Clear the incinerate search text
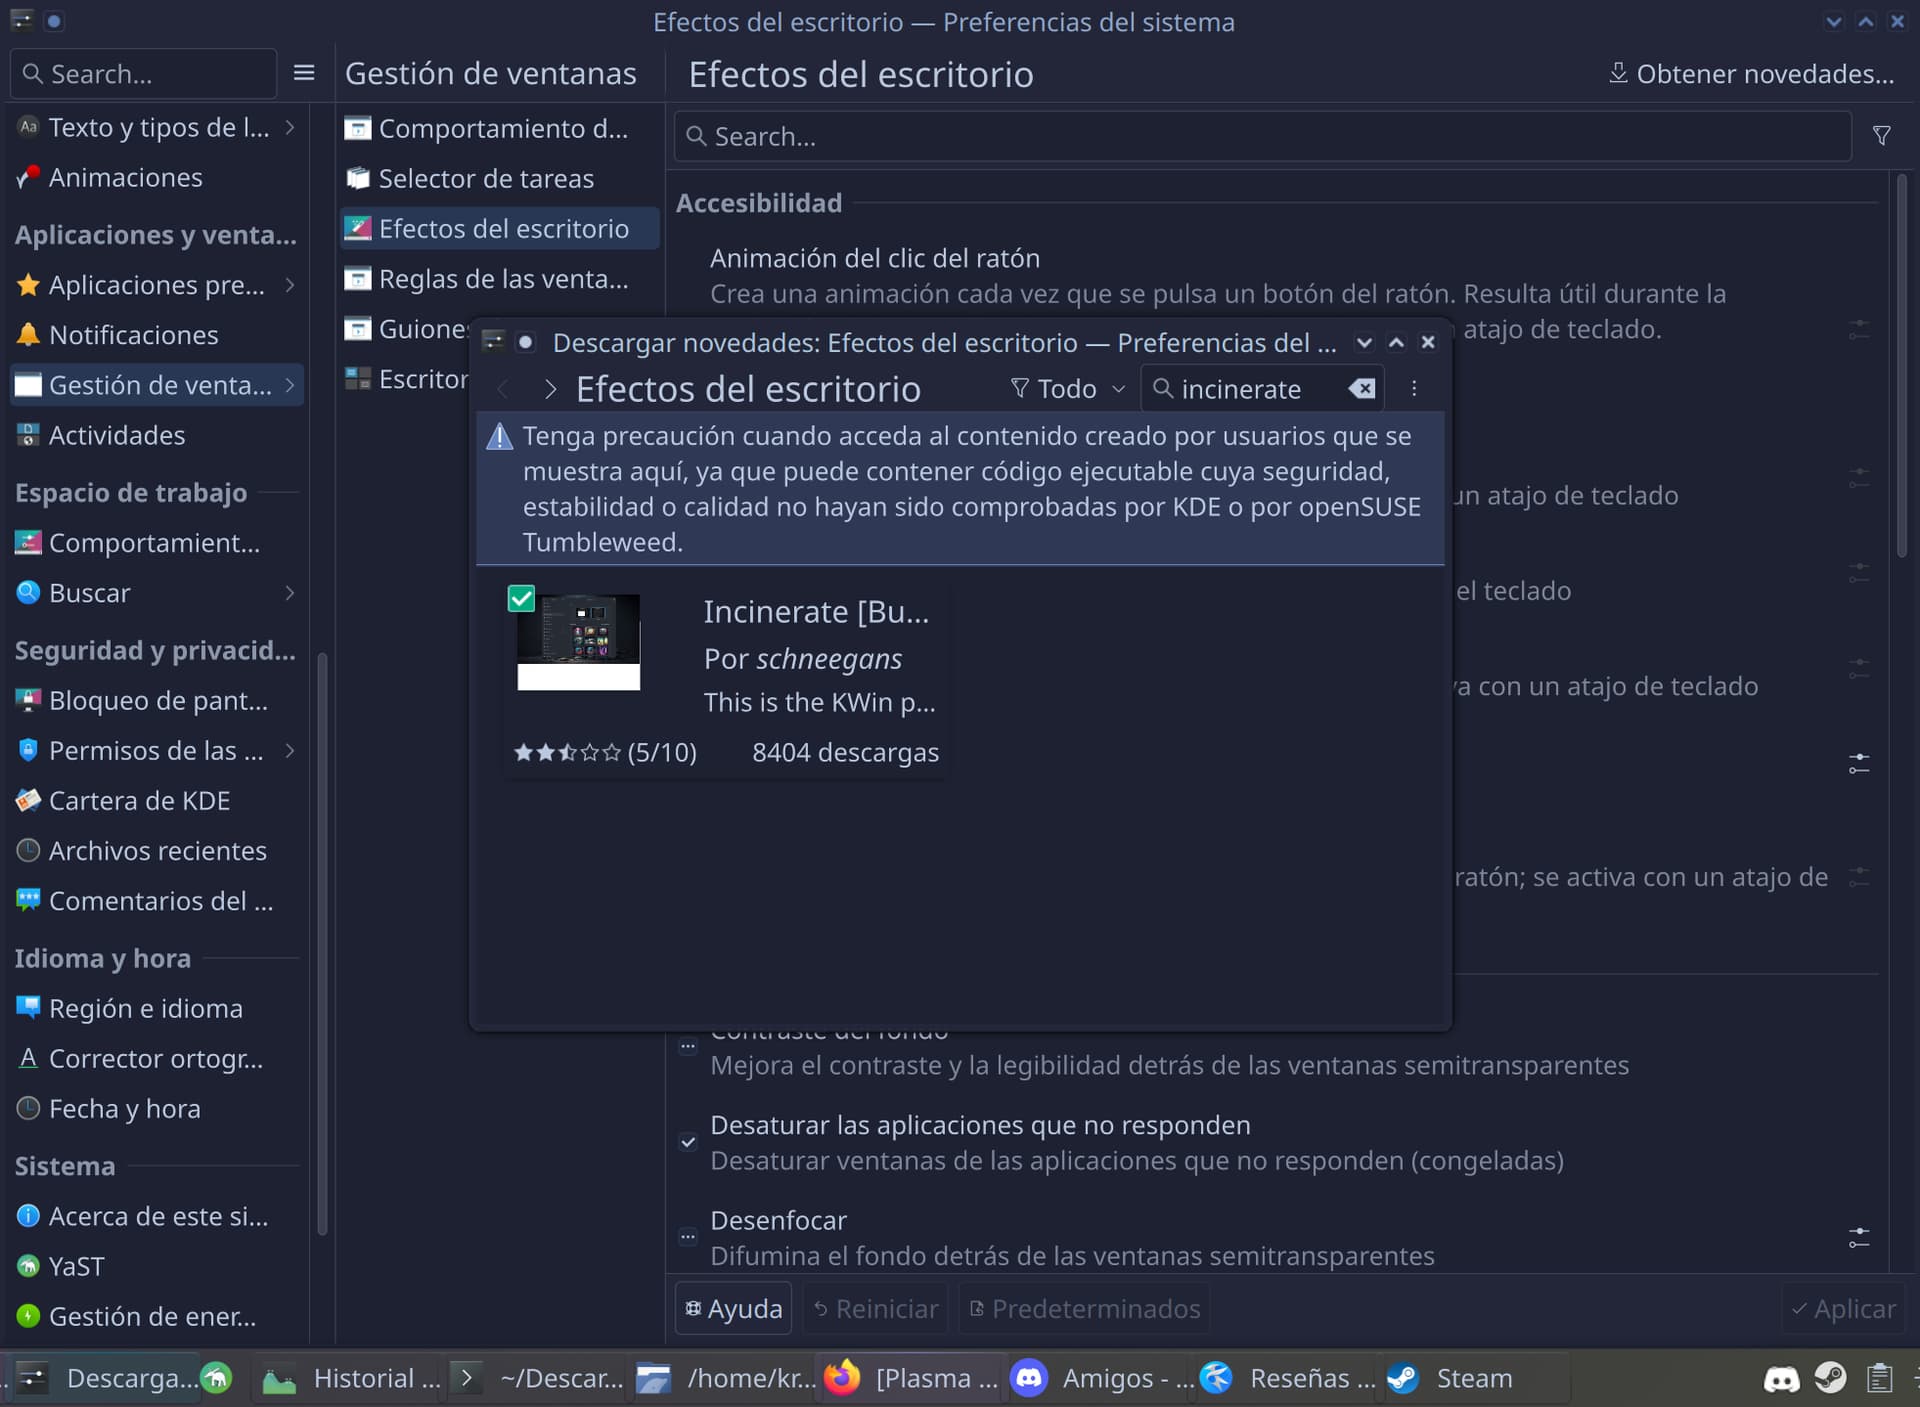Viewport: 1920px width, 1407px height. coord(1362,389)
